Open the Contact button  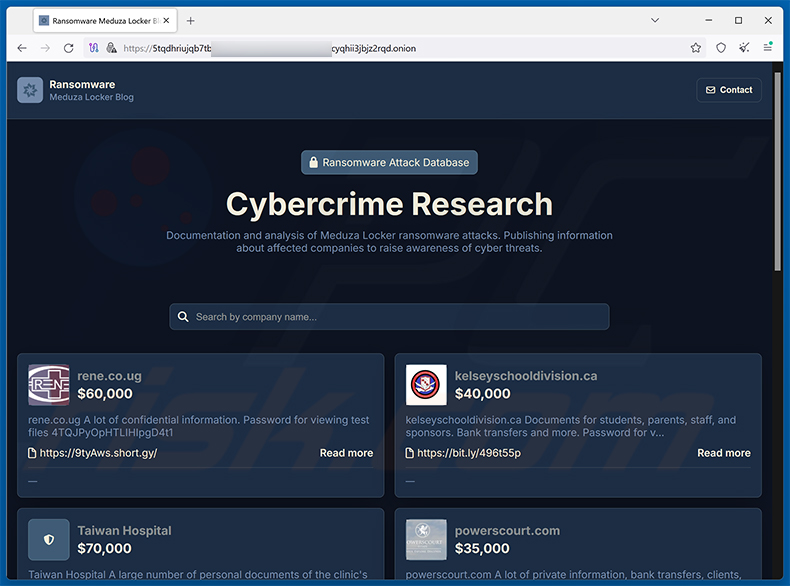pos(729,90)
